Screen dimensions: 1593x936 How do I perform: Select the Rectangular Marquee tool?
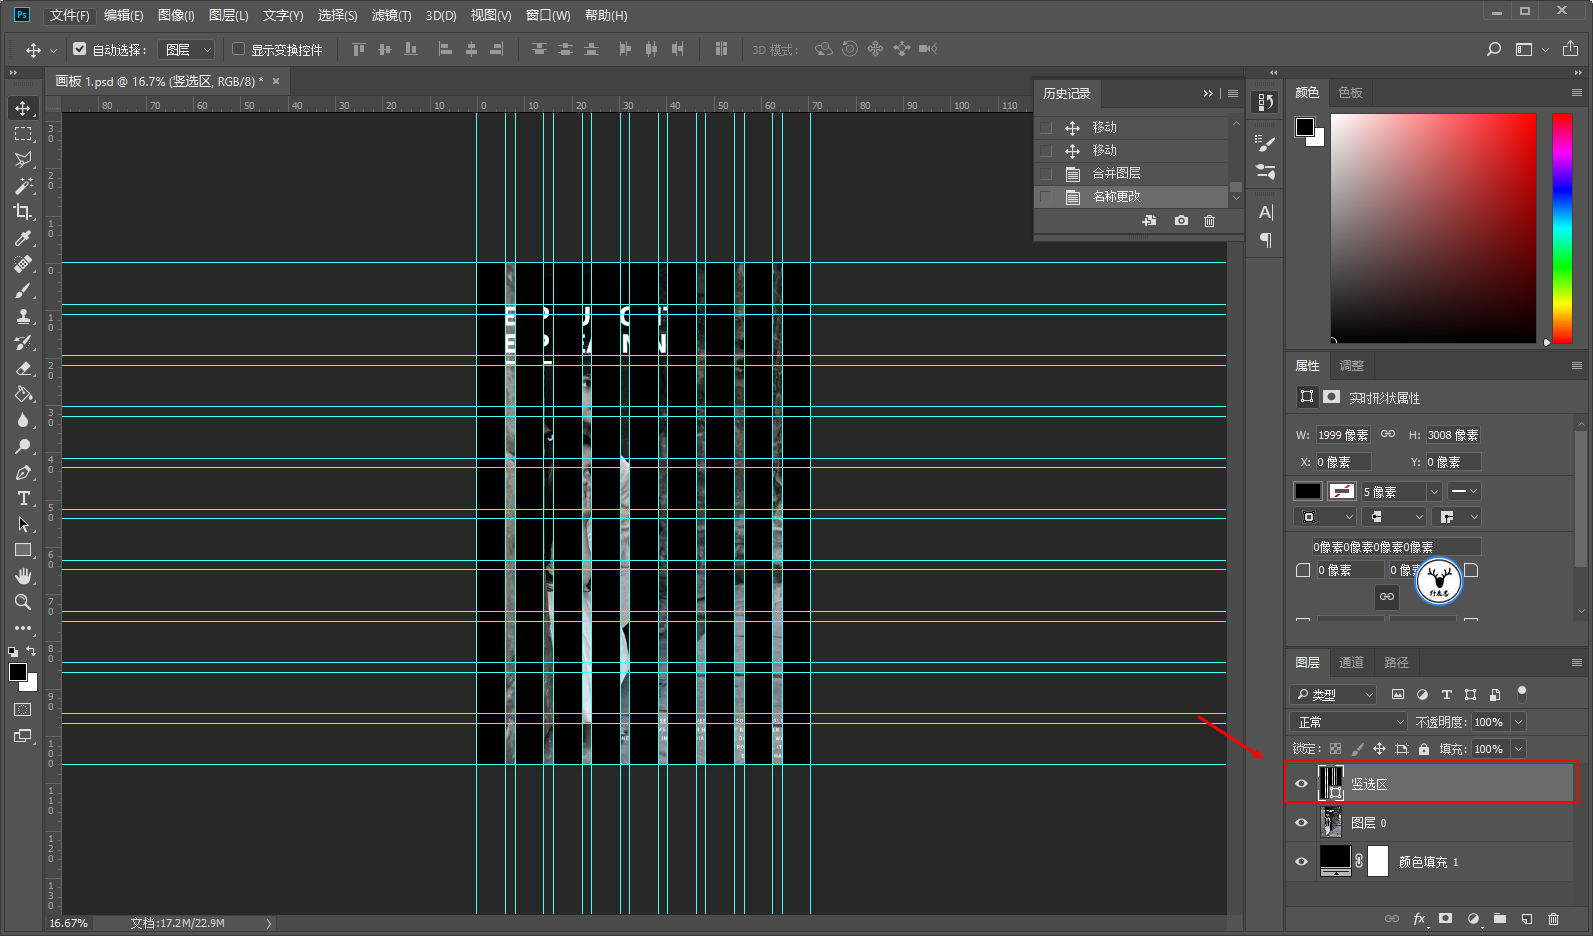pos(23,134)
